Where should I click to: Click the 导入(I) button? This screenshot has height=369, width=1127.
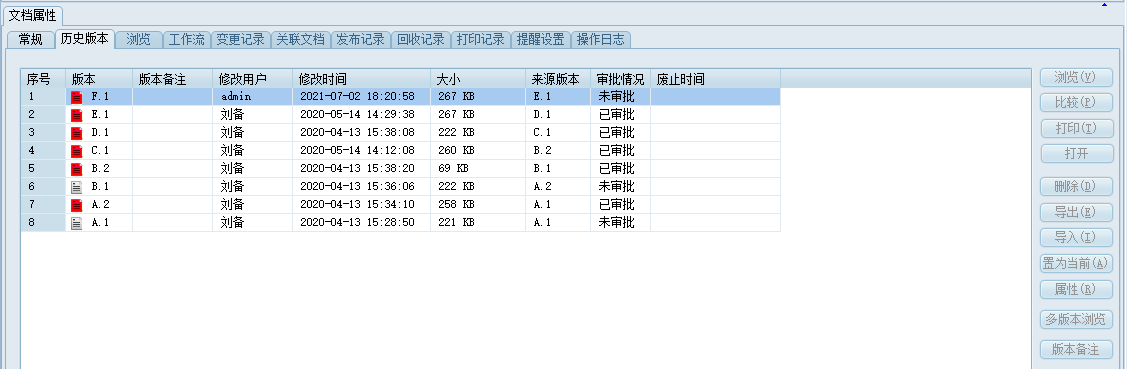pyautogui.click(x=1076, y=238)
